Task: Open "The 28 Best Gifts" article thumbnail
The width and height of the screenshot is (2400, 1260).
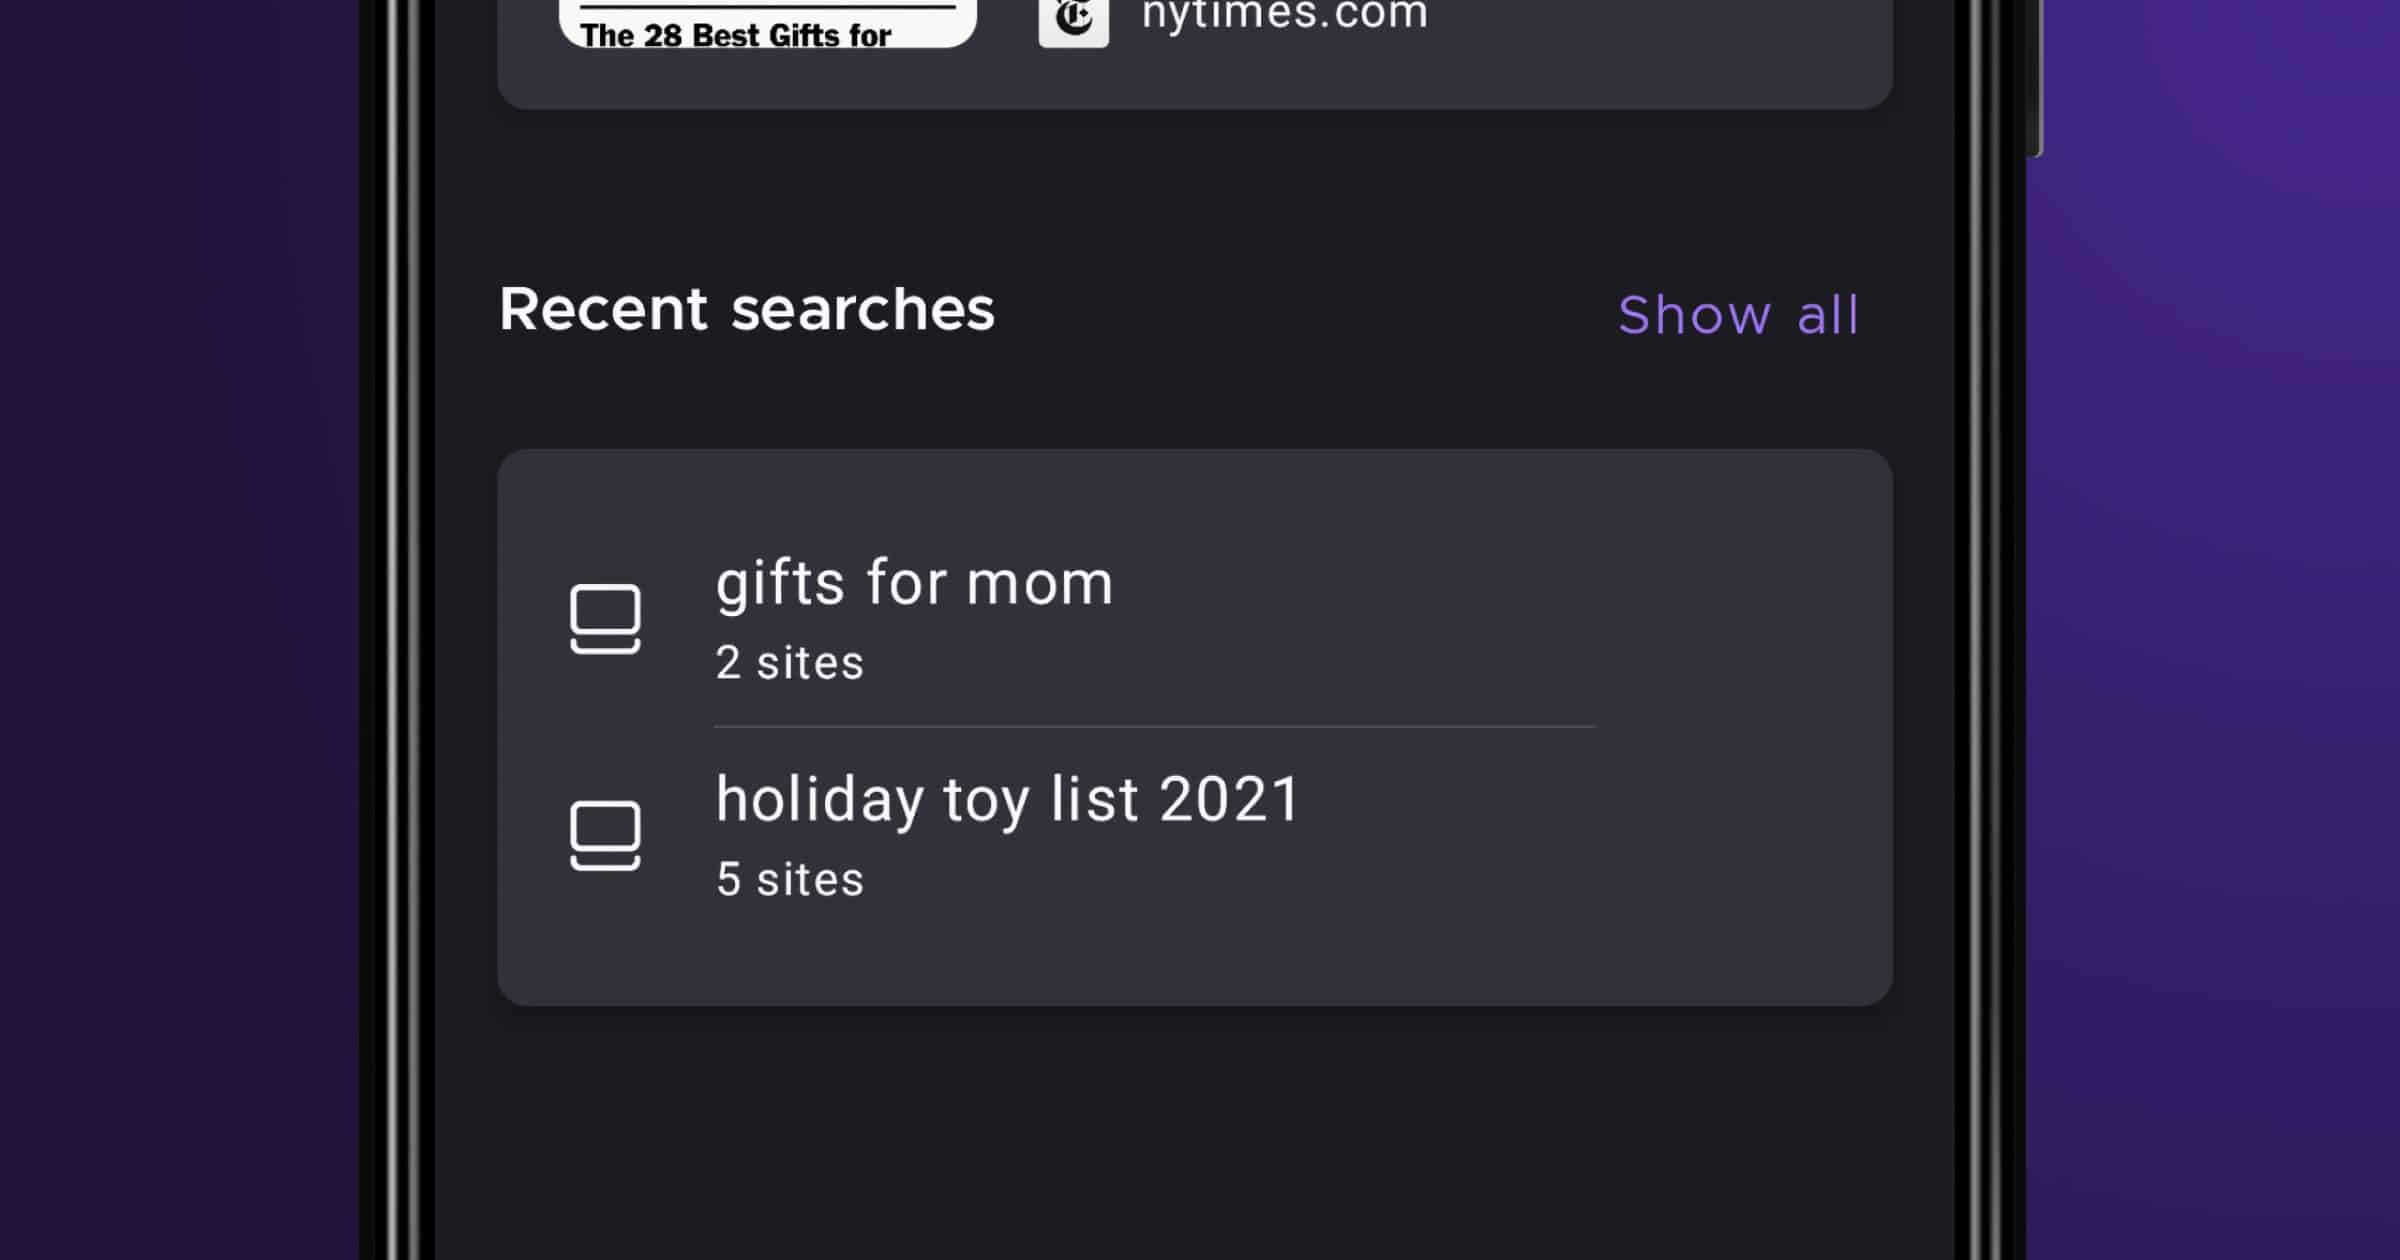Action: (767, 24)
